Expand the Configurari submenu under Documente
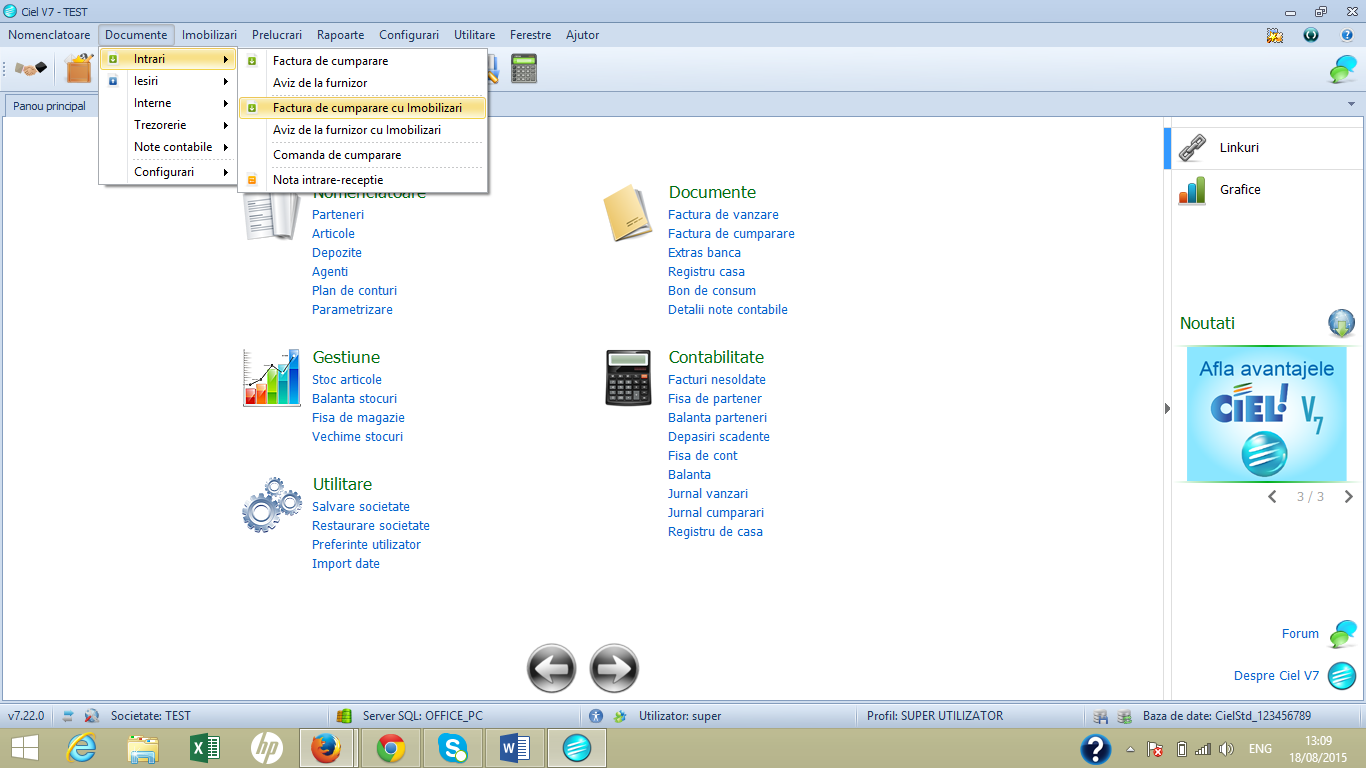Viewport: 1366px width, 768px height. 168,172
